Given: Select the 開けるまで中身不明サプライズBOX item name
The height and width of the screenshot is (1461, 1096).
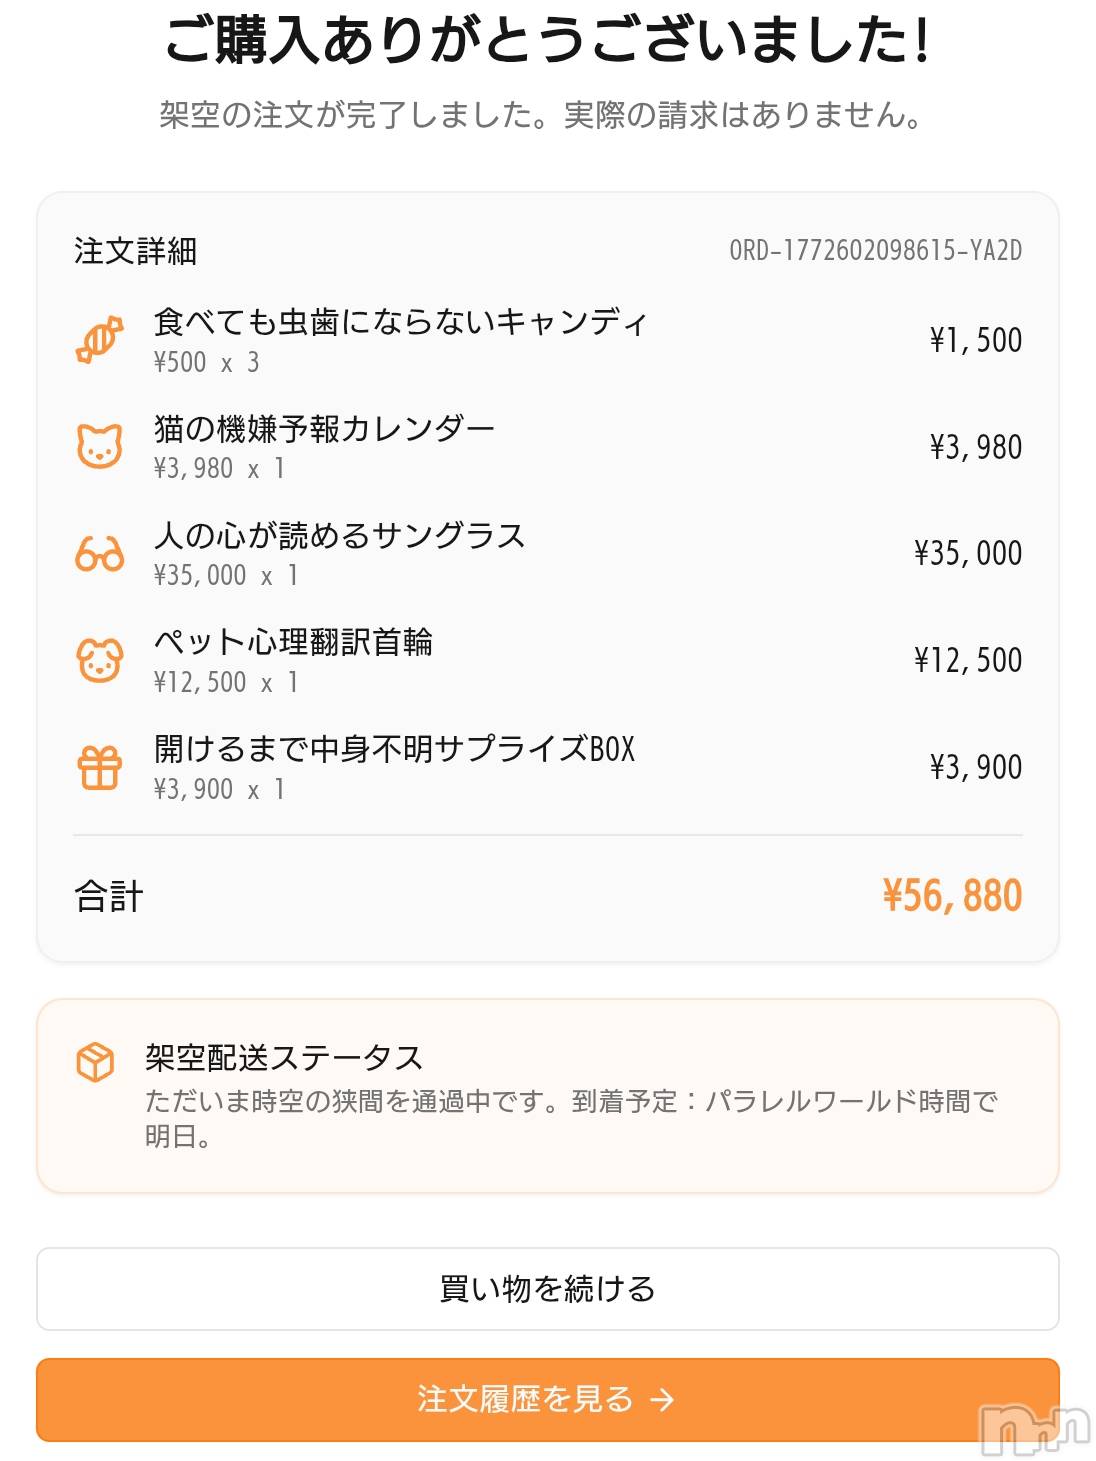Looking at the screenshot, I should pos(394,749).
